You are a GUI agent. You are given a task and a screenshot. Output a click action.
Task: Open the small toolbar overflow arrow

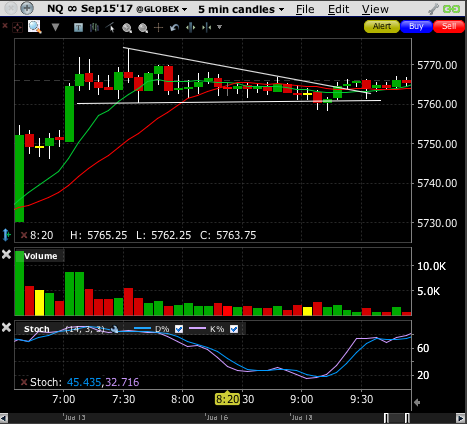point(219,27)
